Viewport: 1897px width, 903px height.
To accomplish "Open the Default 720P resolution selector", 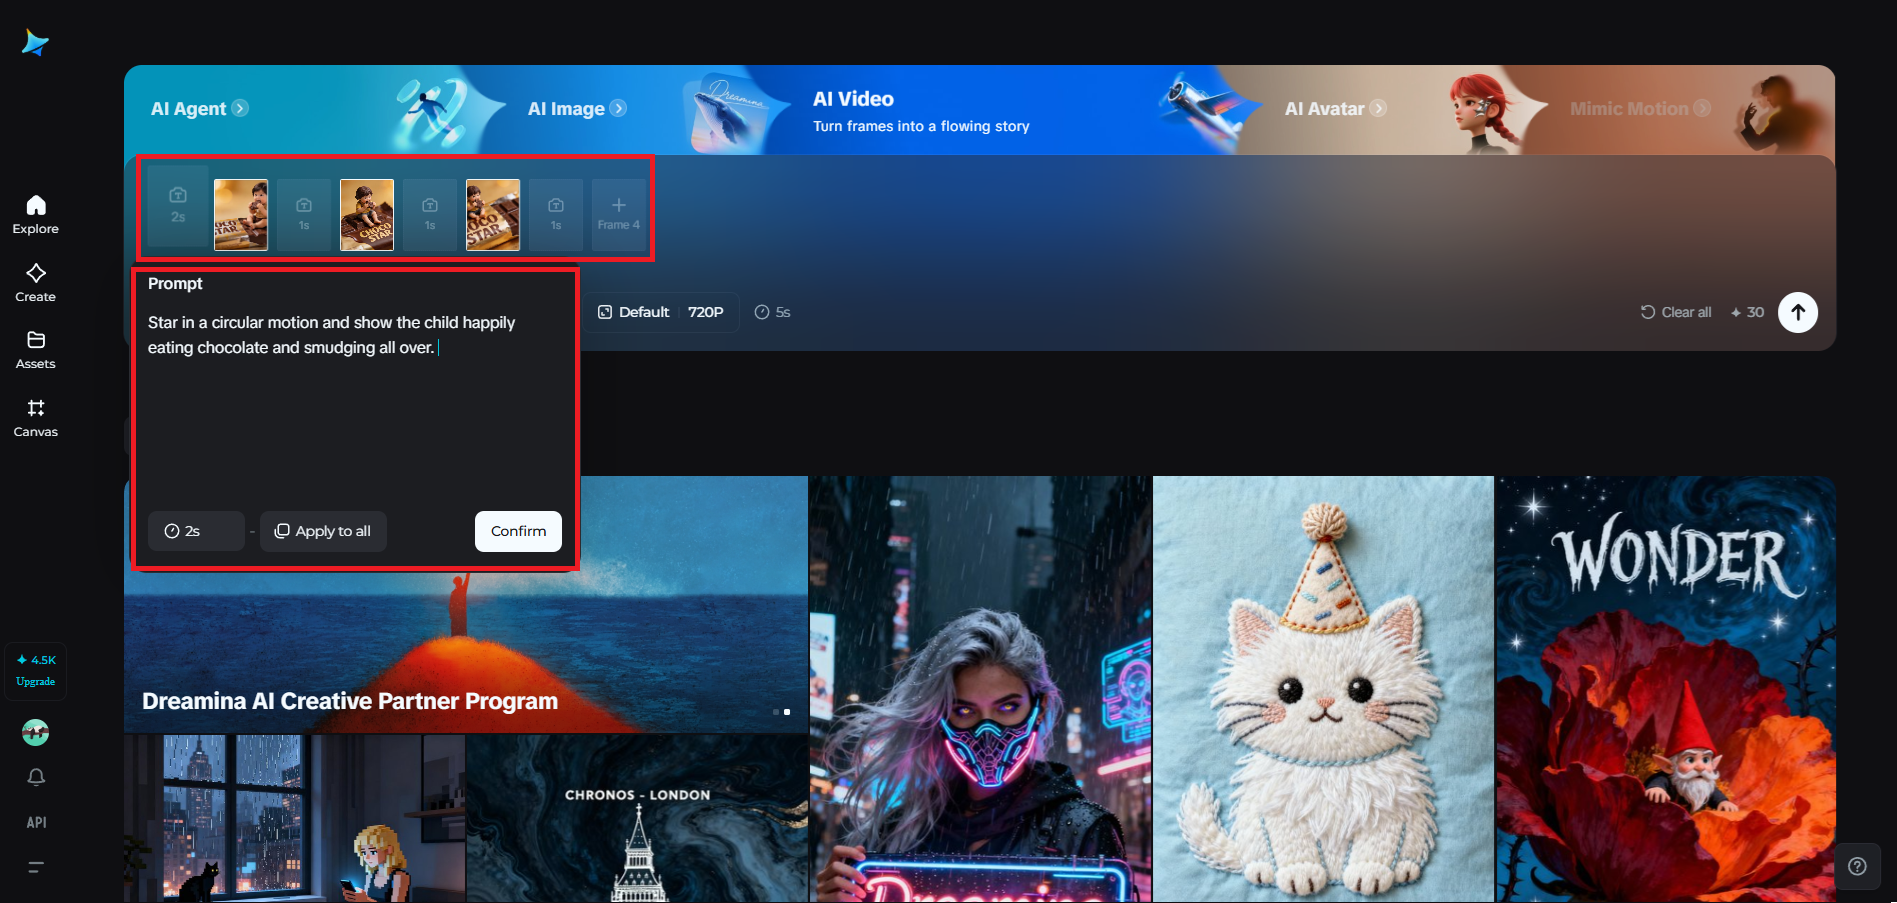I will pyautogui.click(x=661, y=312).
